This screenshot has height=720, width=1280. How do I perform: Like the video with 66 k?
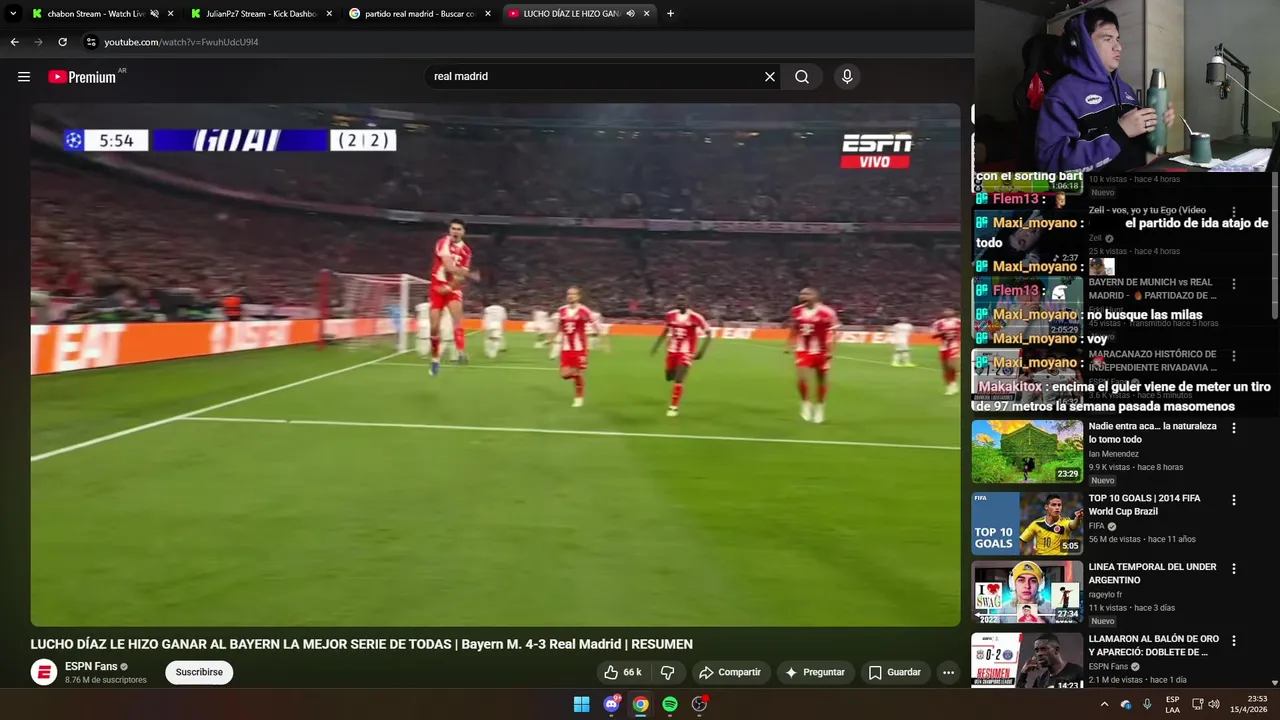(622, 672)
